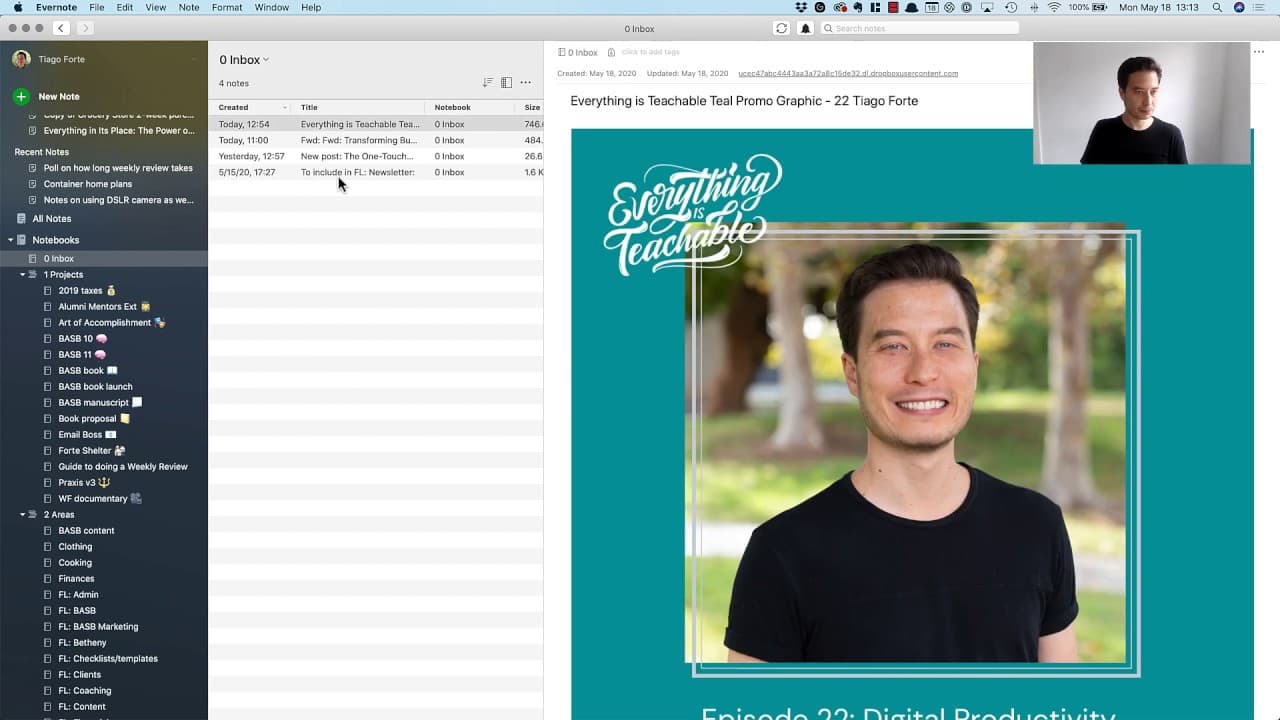Open the dropboxusercontent source URL link
The height and width of the screenshot is (720, 1280).
click(848, 73)
